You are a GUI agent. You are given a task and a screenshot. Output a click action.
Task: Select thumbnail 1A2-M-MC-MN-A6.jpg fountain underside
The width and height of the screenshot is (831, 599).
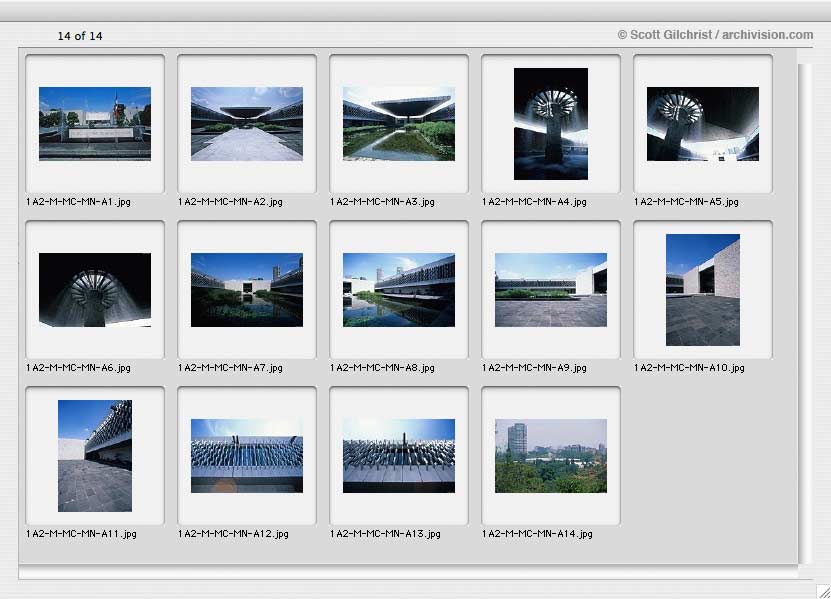(x=95, y=289)
